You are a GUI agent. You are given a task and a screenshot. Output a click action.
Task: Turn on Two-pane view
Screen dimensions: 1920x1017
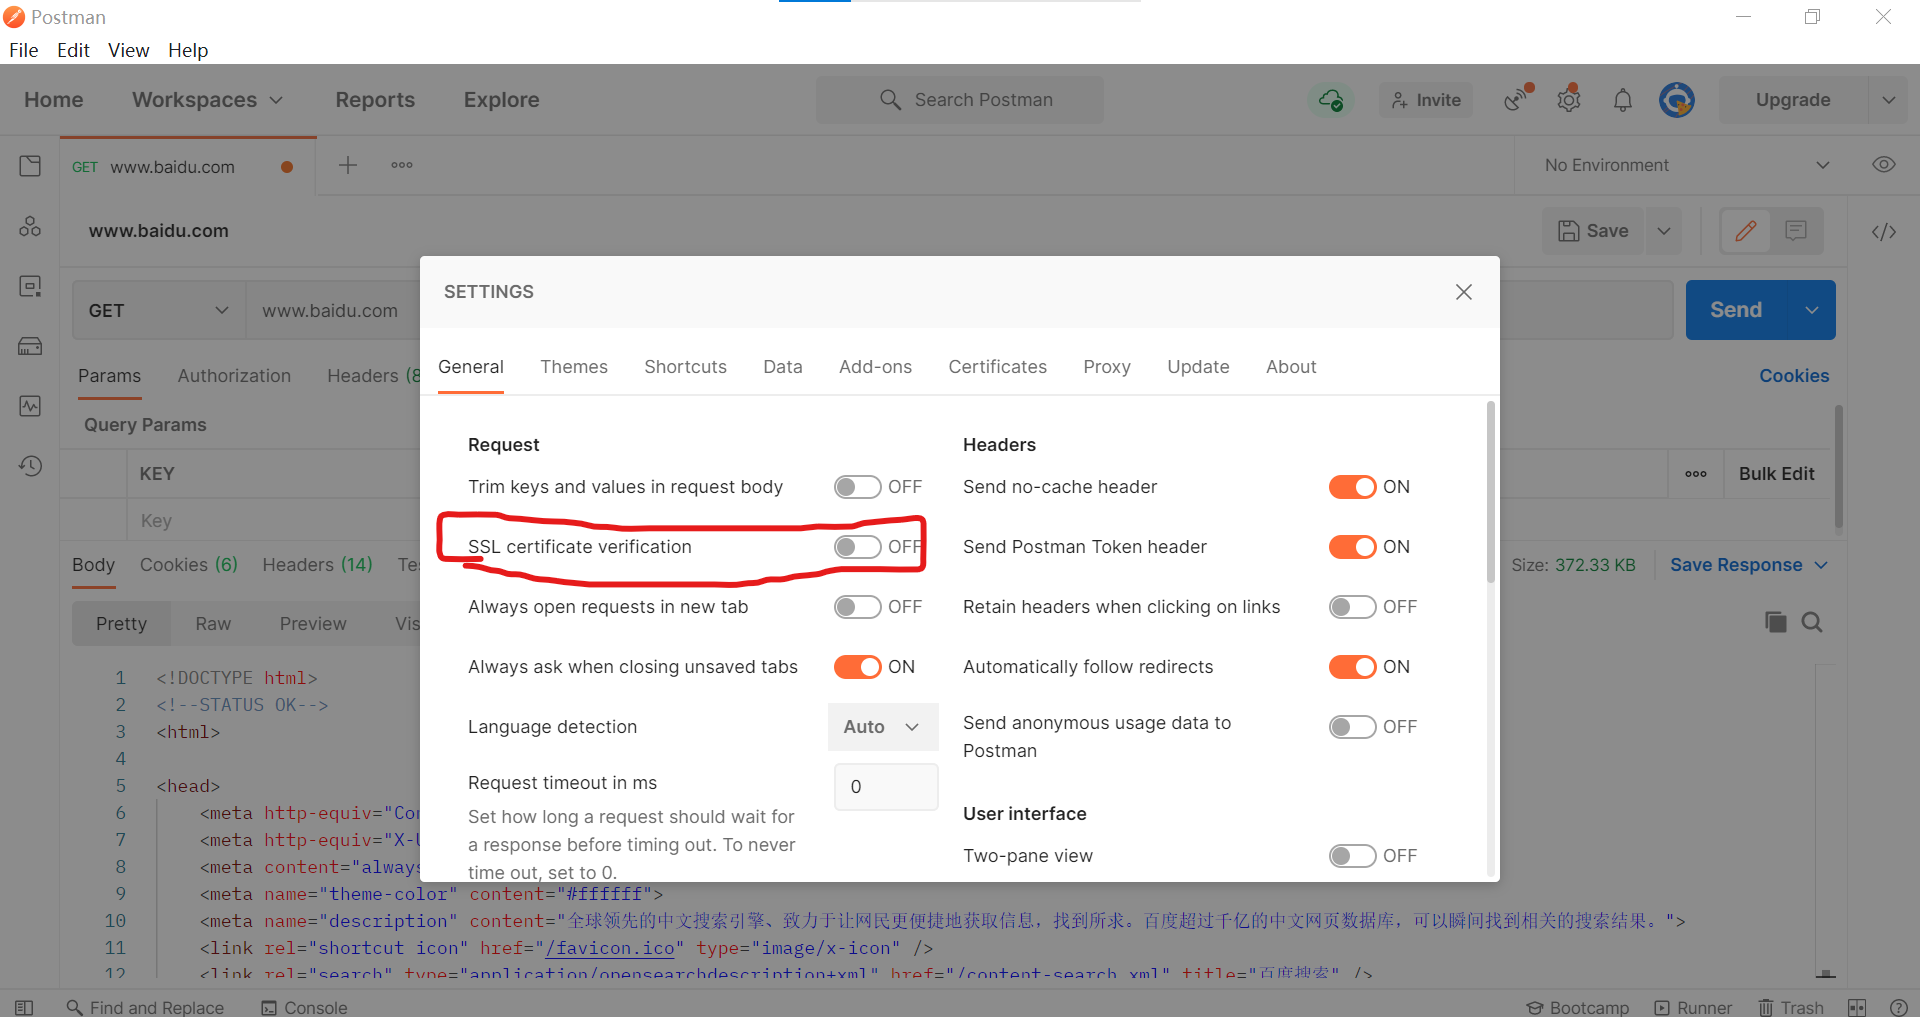pyautogui.click(x=1354, y=855)
